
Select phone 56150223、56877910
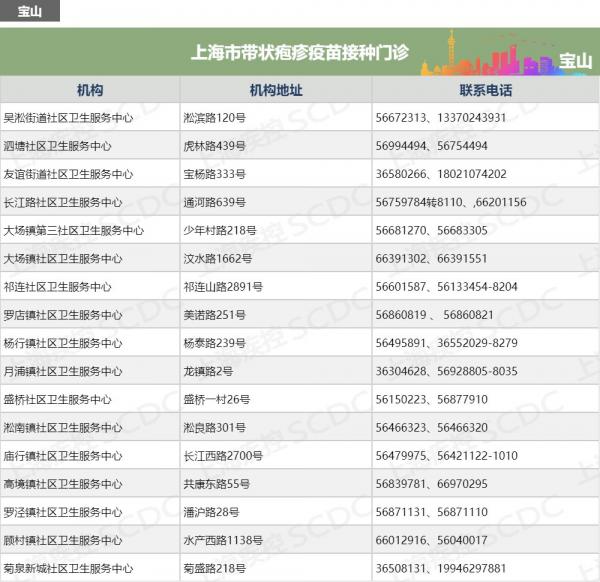click(431, 399)
